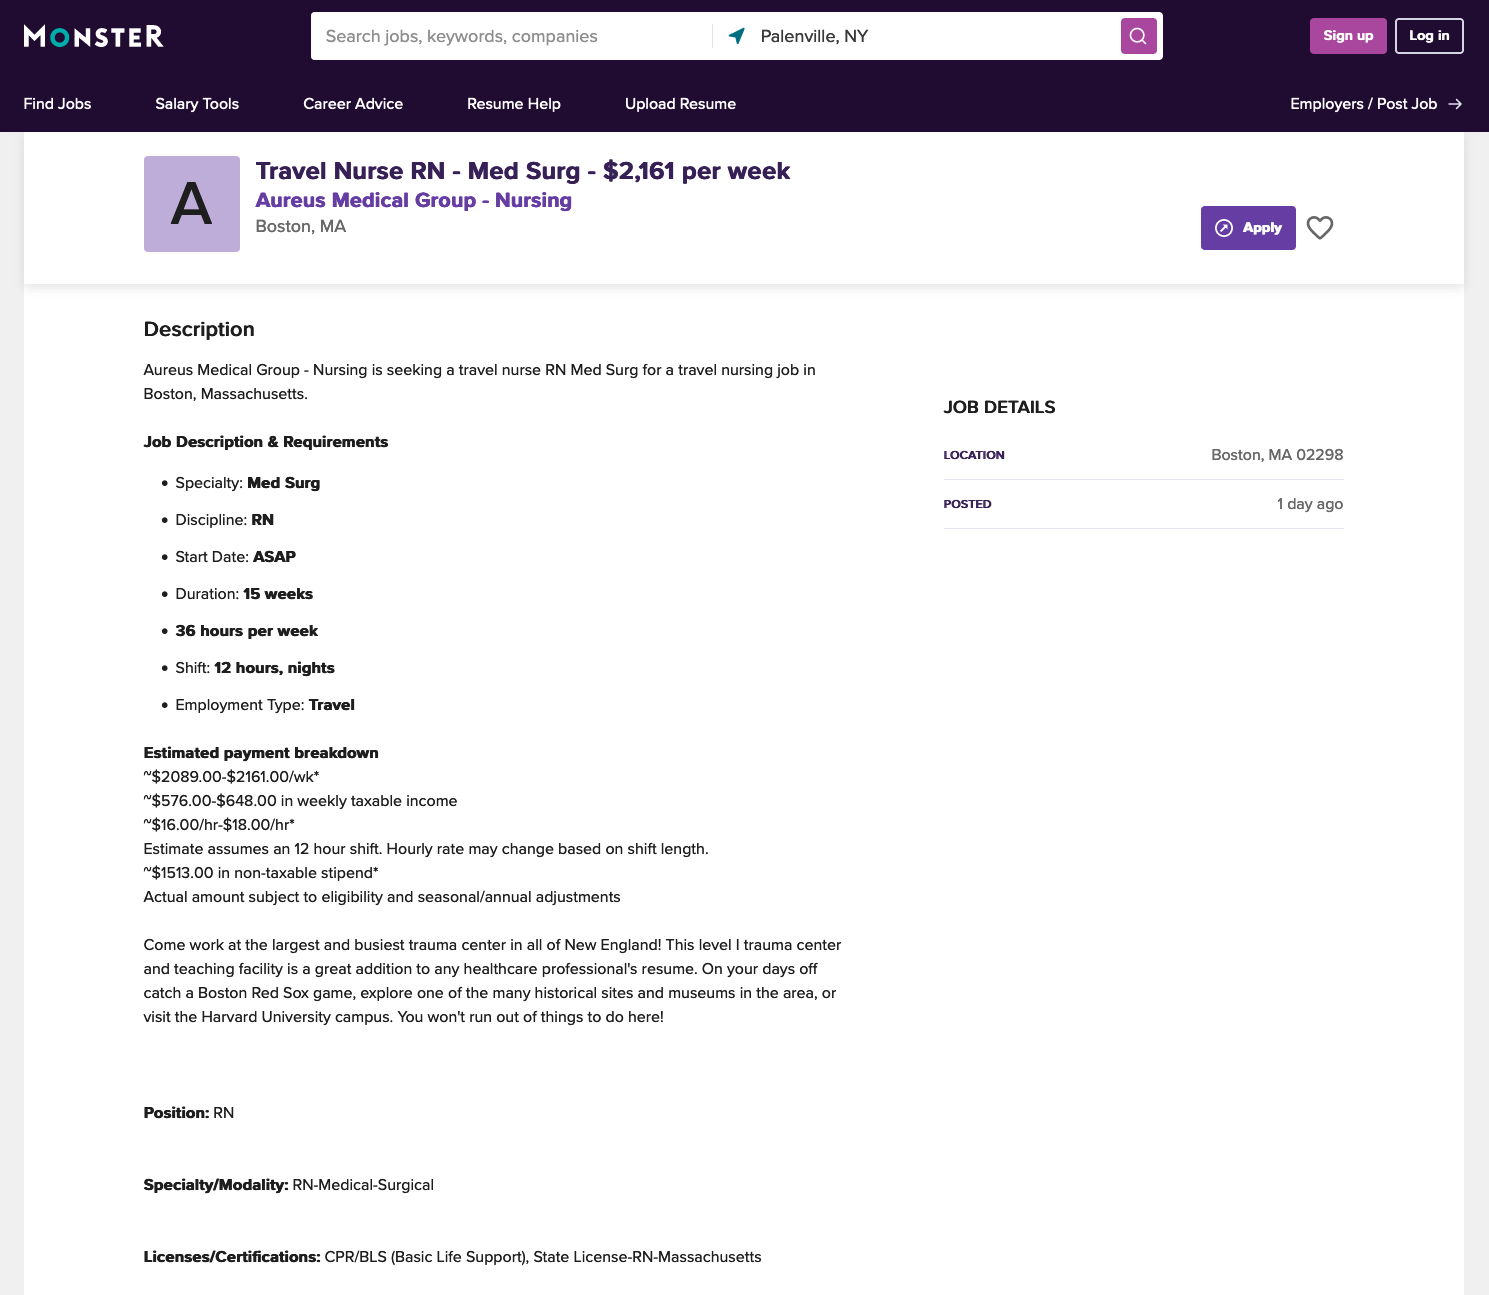Save job with heart icon
1489x1295 pixels.
click(1320, 228)
